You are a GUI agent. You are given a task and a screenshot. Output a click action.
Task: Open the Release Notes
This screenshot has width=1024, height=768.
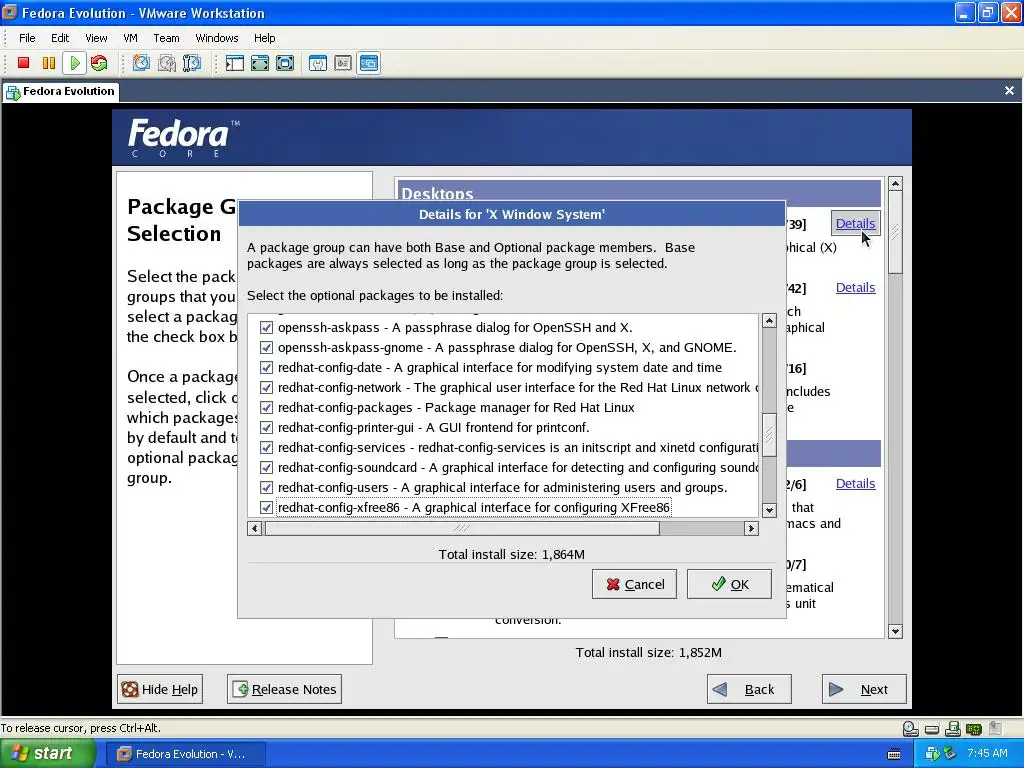285,689
